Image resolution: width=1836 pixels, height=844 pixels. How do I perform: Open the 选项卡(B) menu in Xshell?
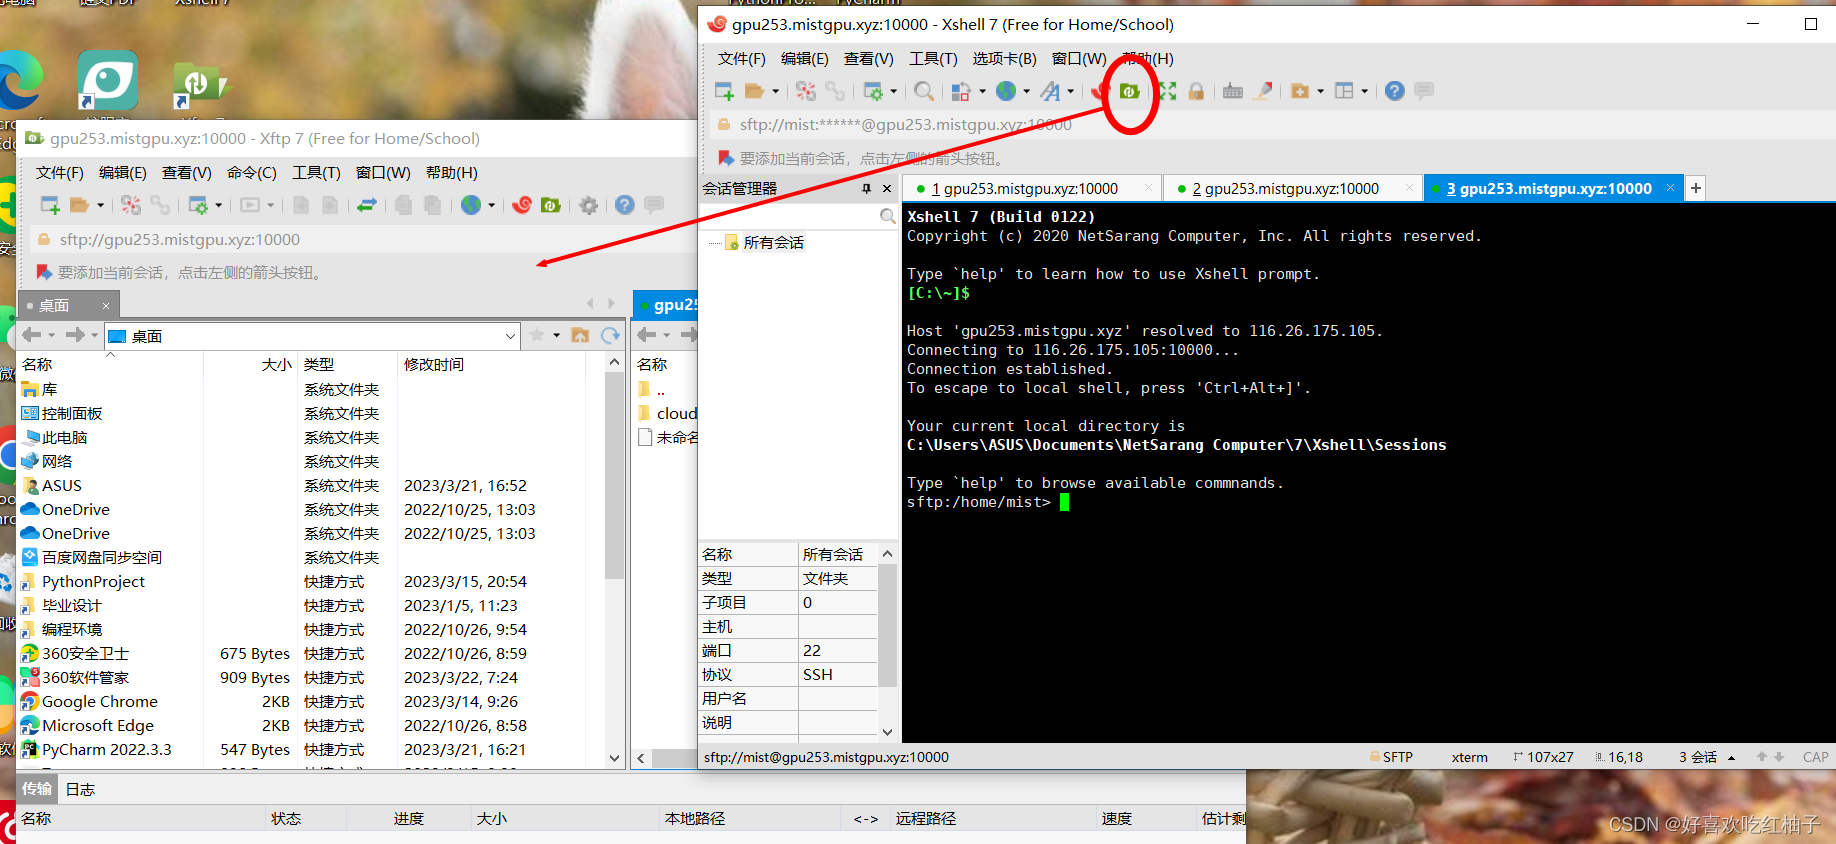[1004, 59]
